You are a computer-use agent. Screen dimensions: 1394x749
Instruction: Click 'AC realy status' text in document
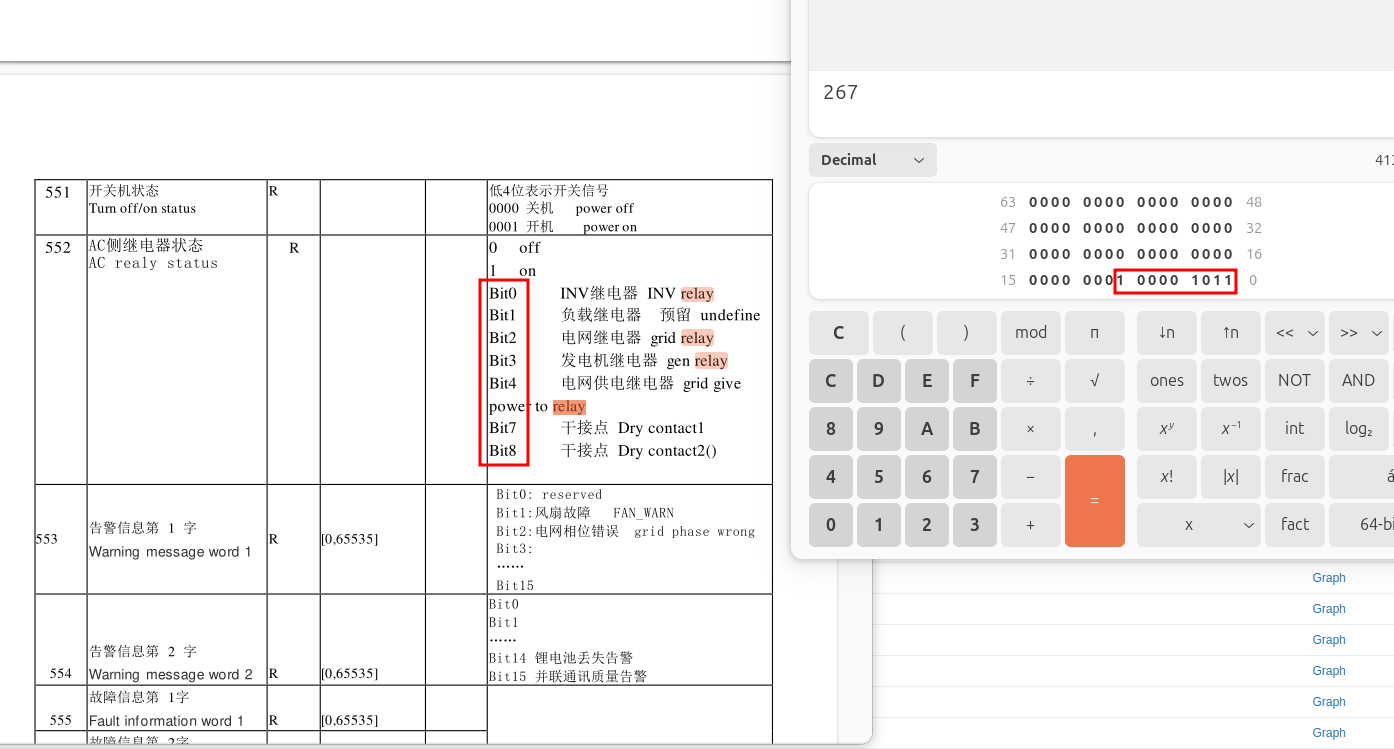153,263
